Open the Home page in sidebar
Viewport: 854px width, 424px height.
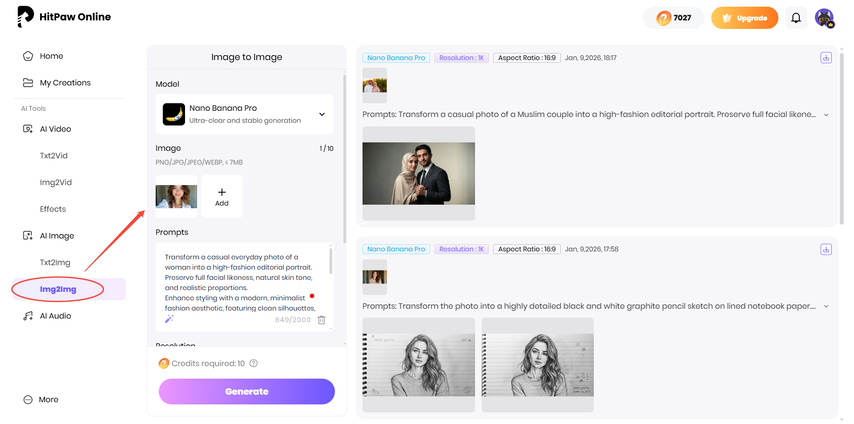tap(51, 56)
